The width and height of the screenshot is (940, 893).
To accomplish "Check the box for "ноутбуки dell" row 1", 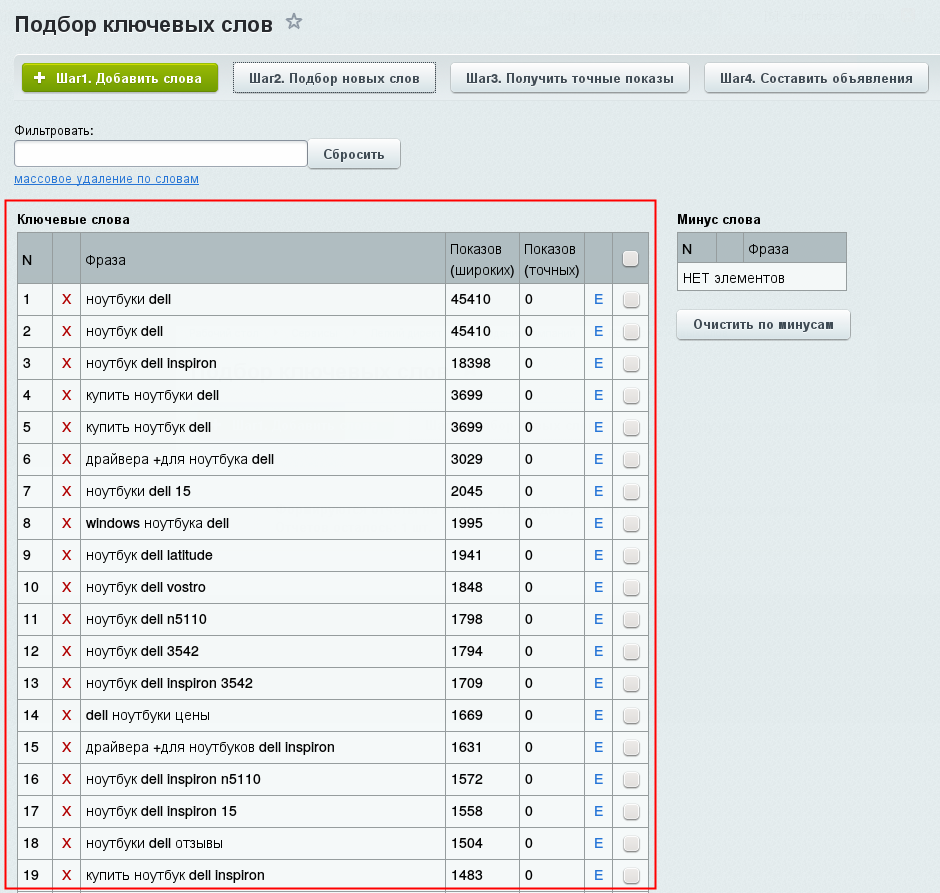I will (x=631, y=300).
